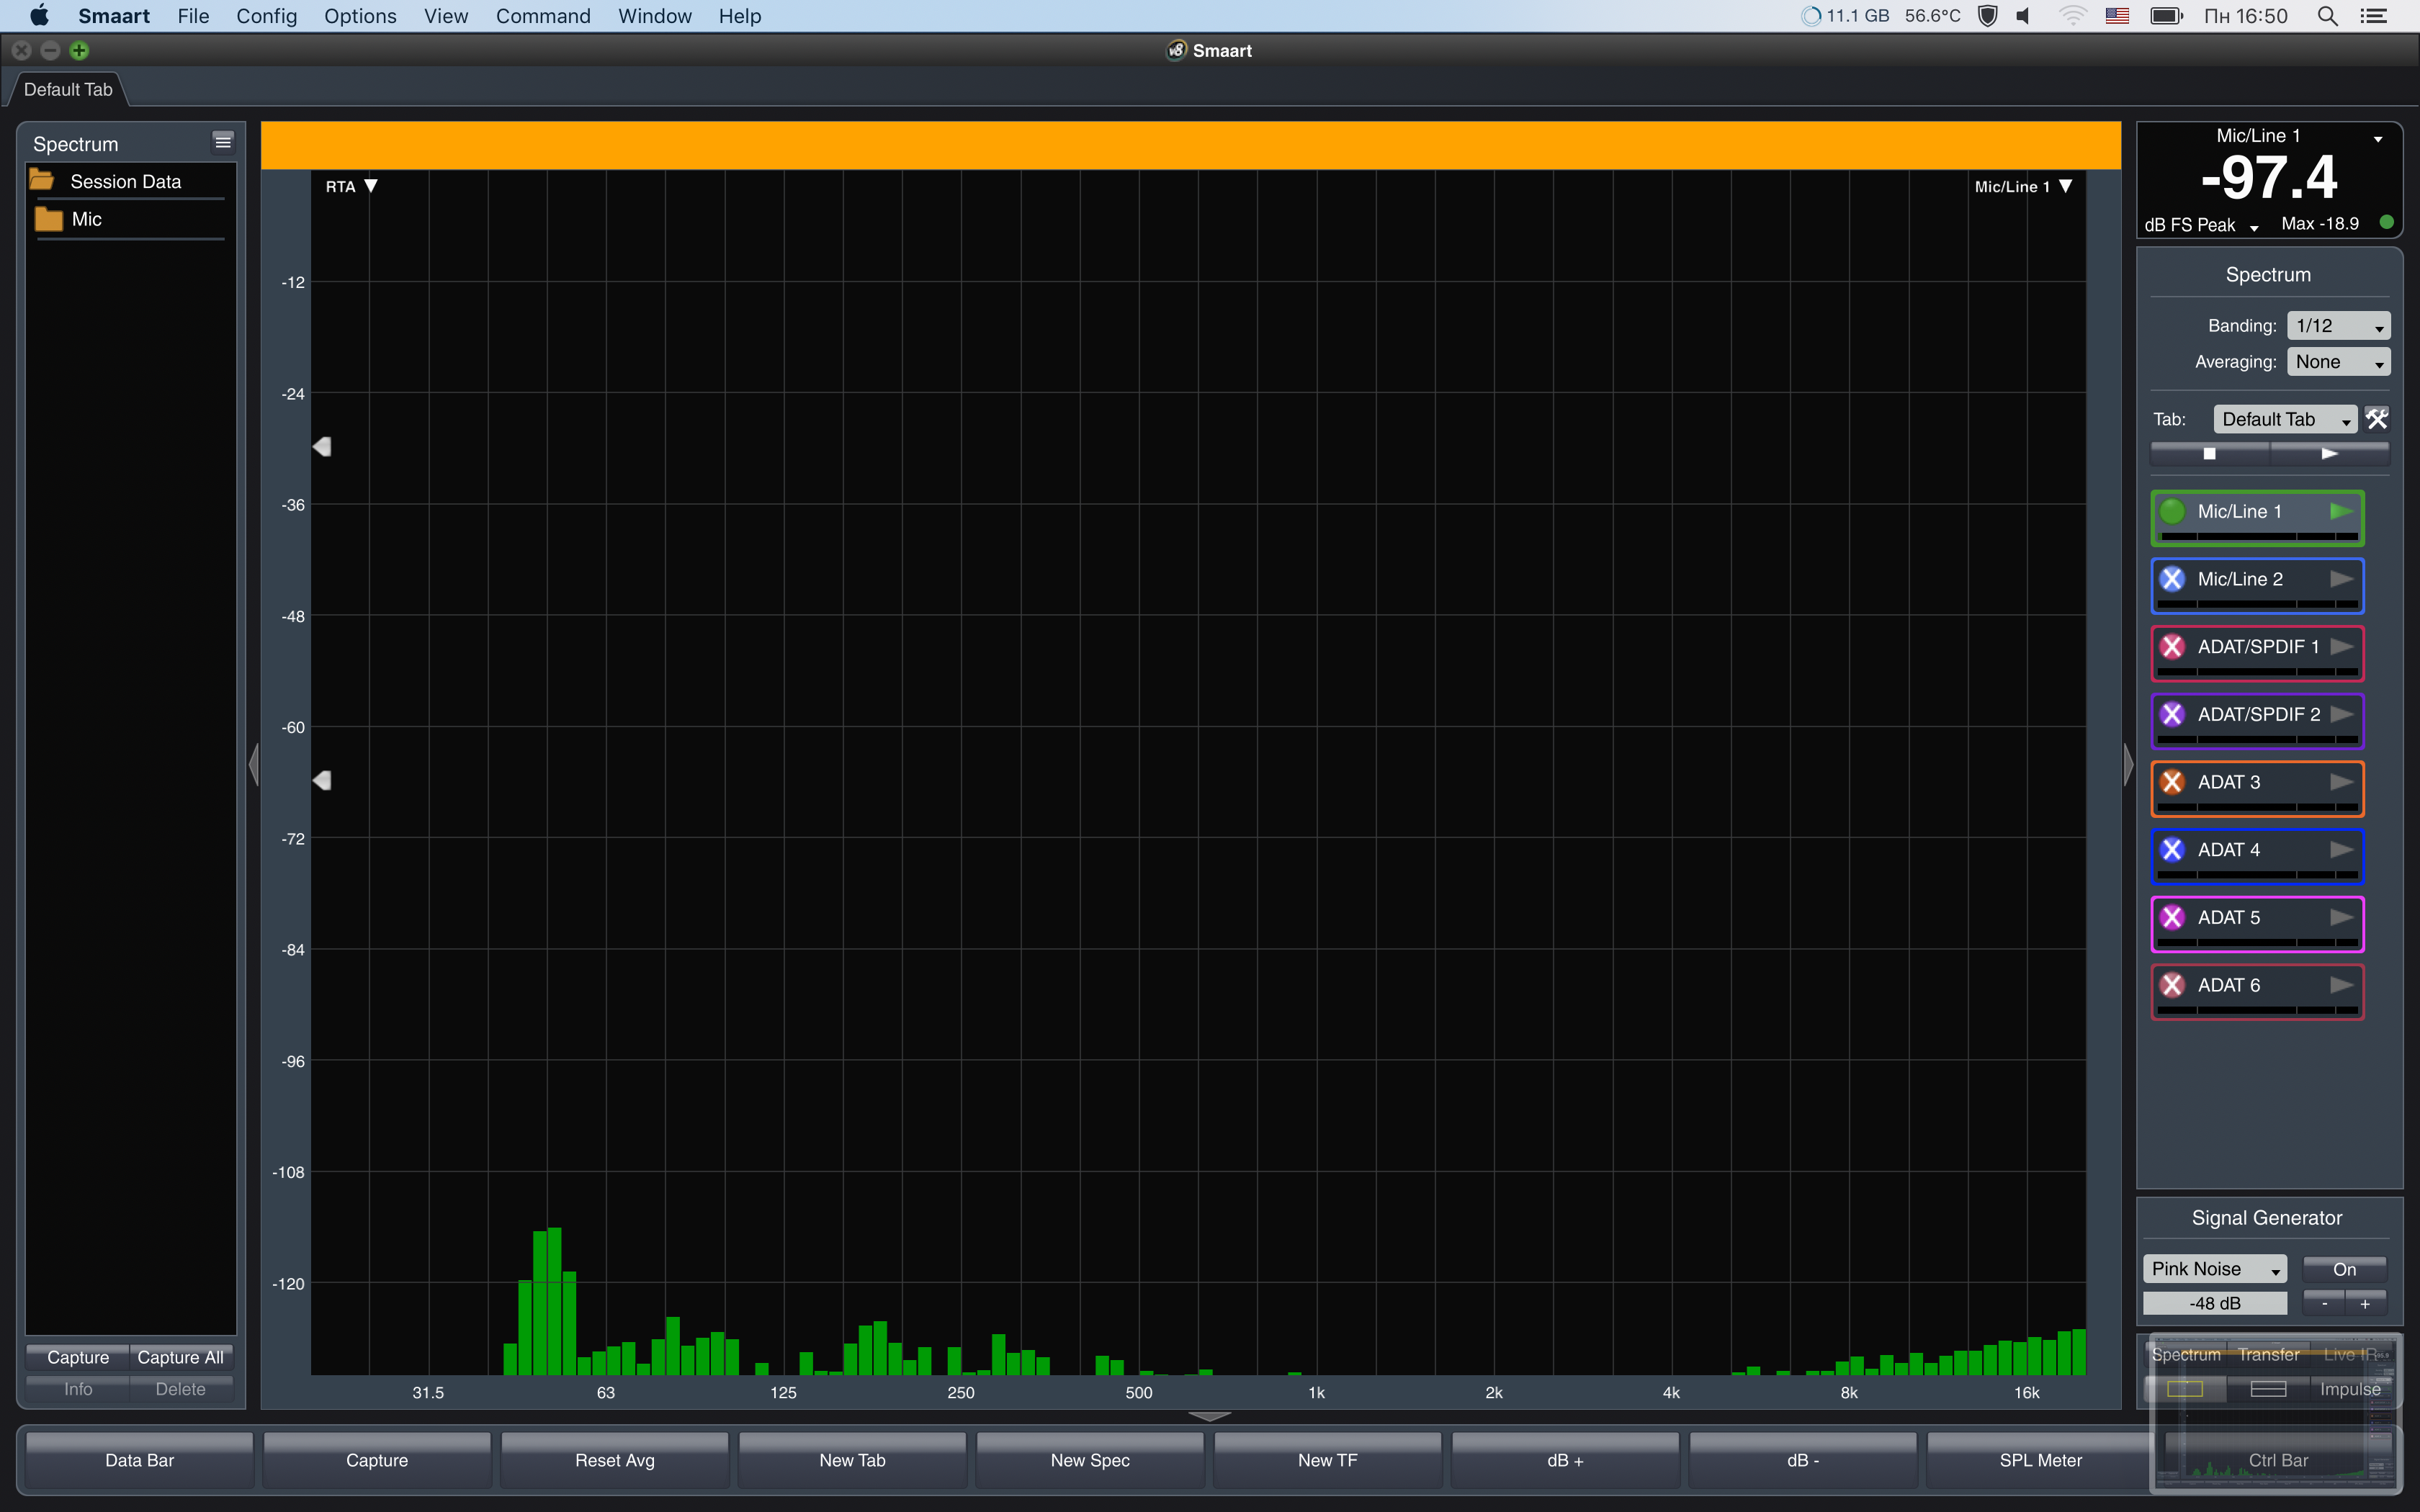The image size is (2420, 1512).
Task: Open the Options menu
Action: click(x=360, y=16)
